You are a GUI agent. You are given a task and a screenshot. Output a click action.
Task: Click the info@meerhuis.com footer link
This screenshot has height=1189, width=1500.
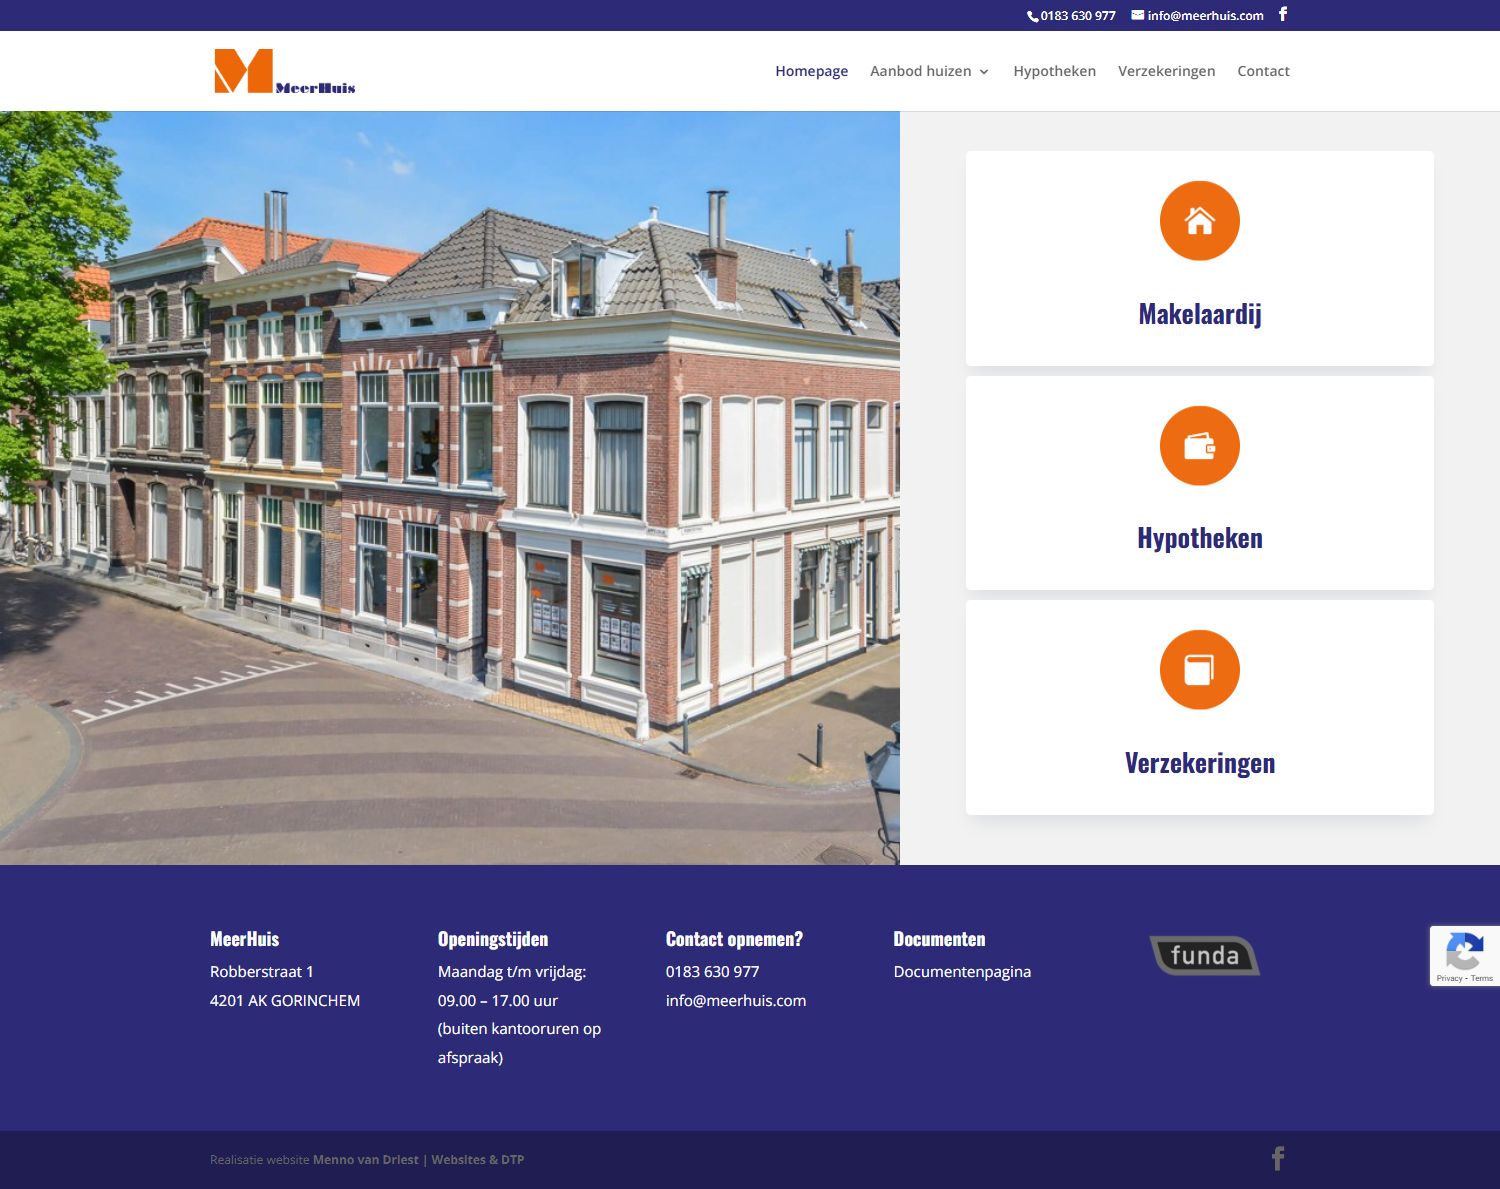point(735,1000)
